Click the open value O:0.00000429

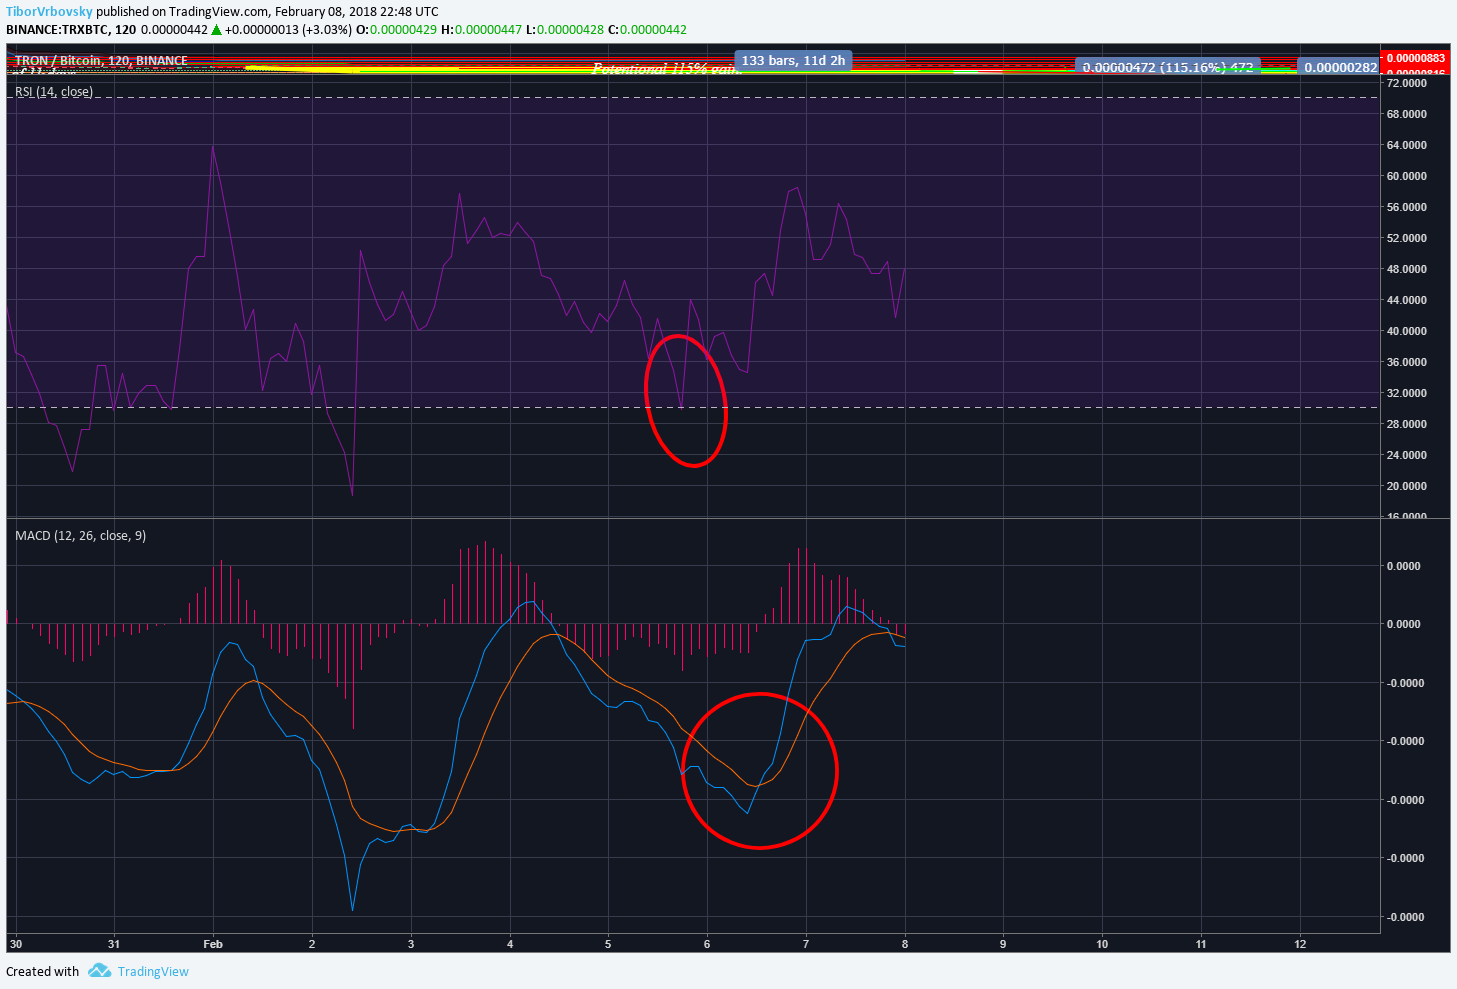(x=396, y=30)
